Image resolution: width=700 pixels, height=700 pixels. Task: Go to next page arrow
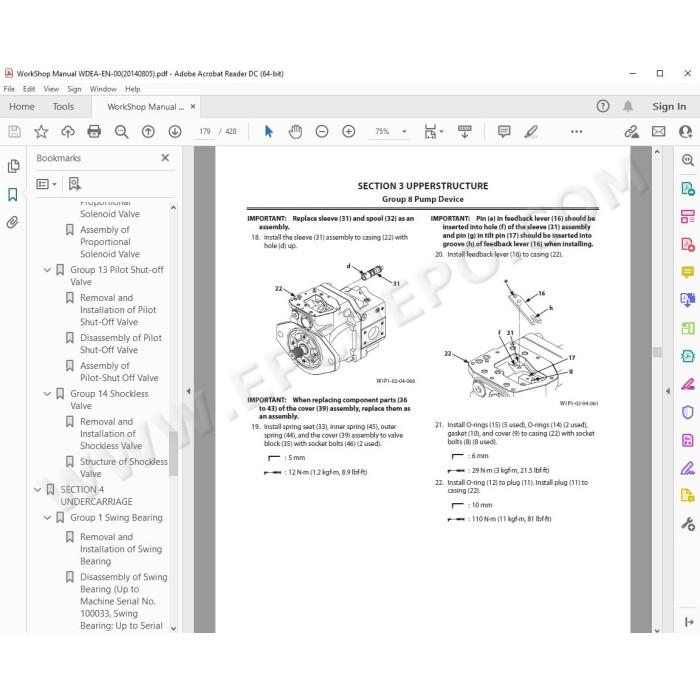pyautogui.click(x=175, y=131)
